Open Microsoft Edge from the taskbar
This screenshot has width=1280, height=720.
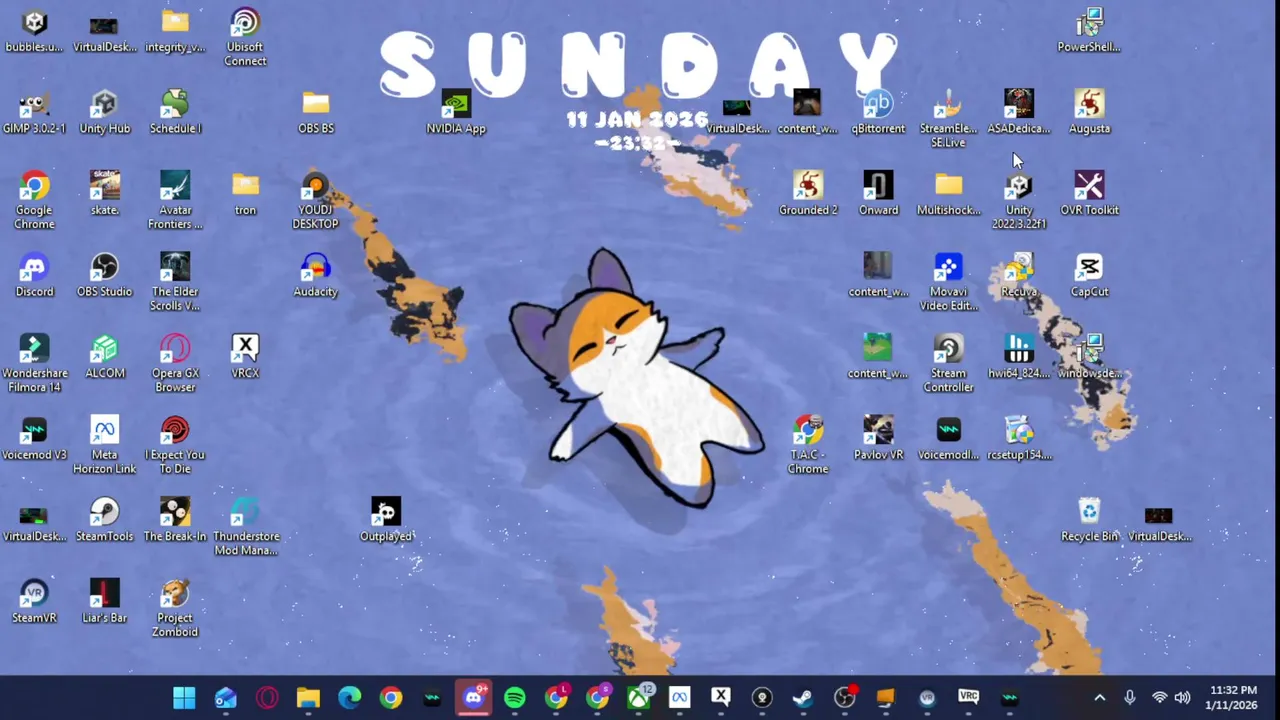[x=349, y=698]
